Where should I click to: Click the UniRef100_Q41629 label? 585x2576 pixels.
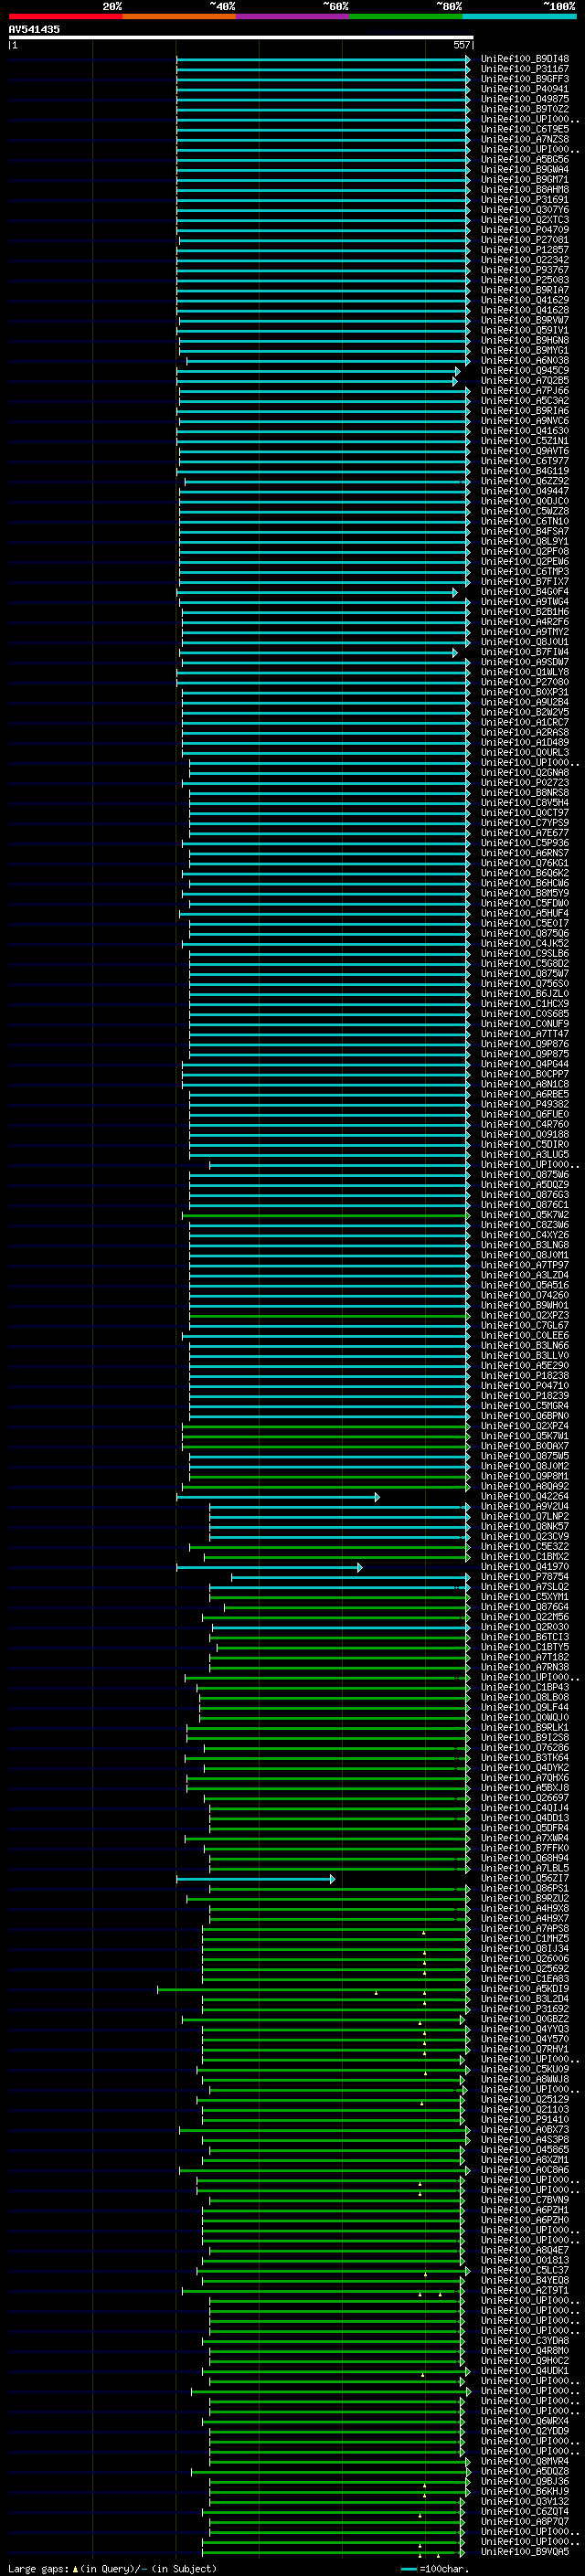coord(525,300)
